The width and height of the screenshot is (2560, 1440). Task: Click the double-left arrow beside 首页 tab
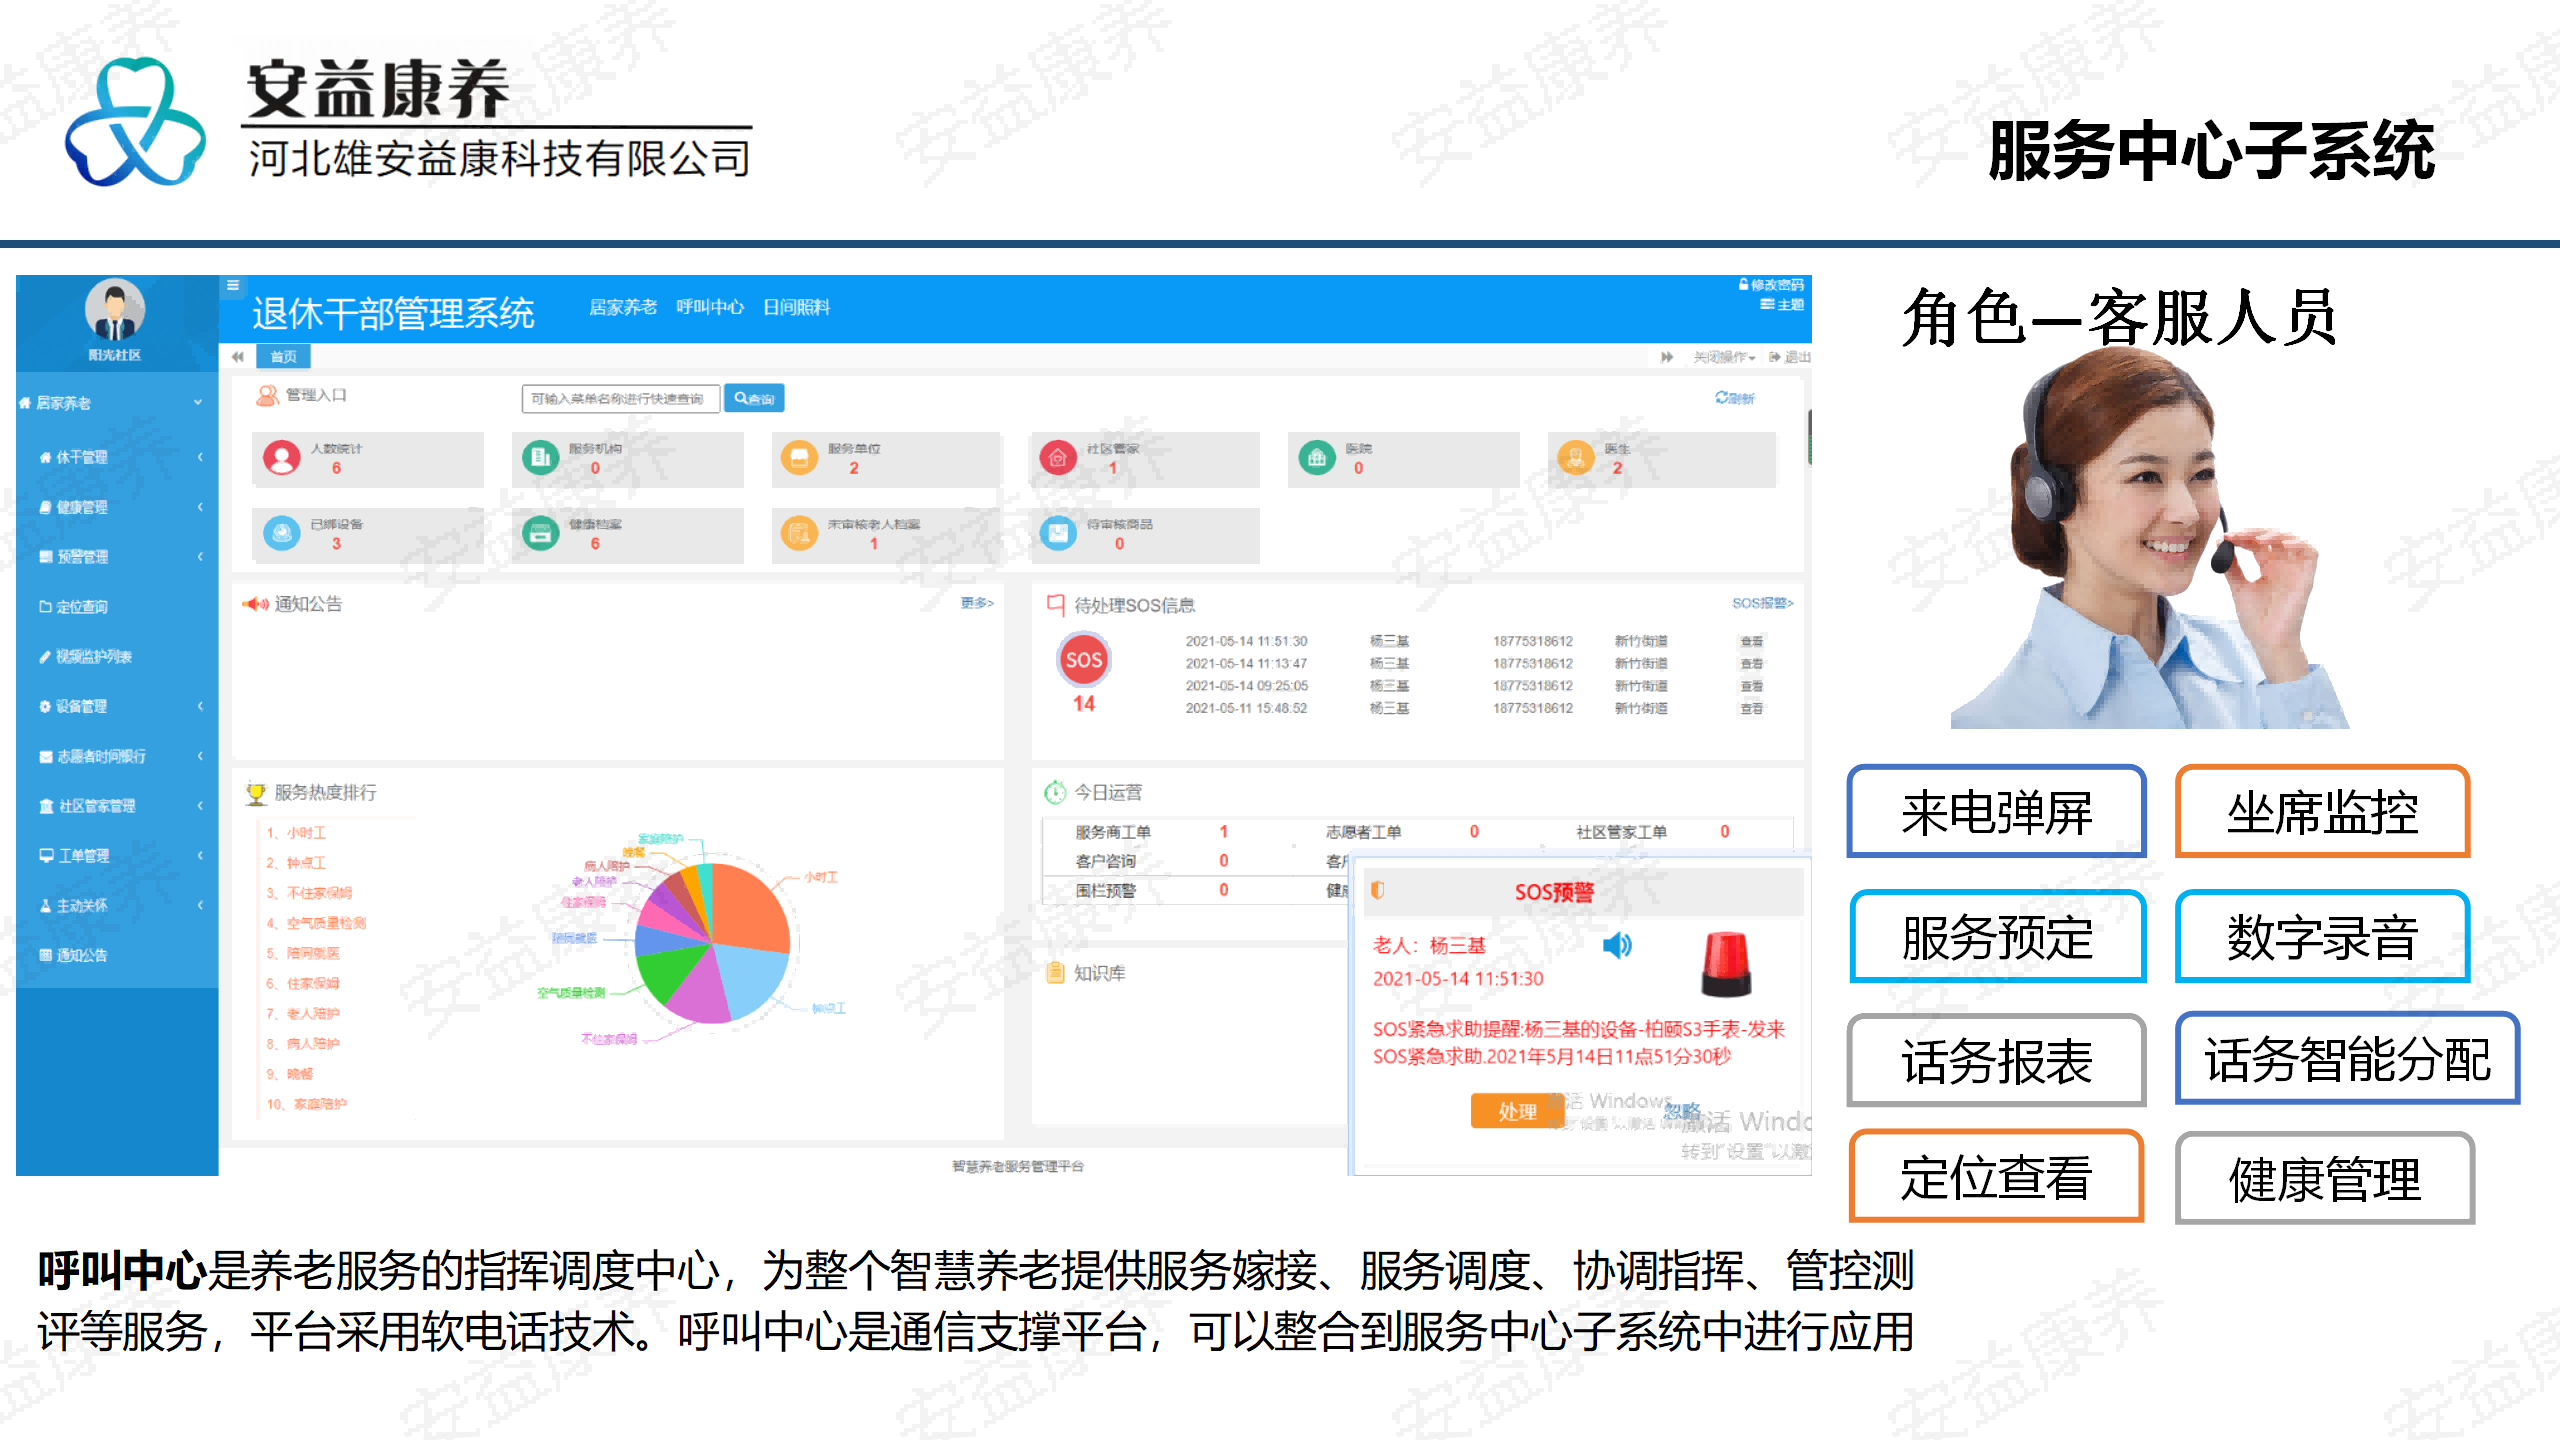(238, 356)
